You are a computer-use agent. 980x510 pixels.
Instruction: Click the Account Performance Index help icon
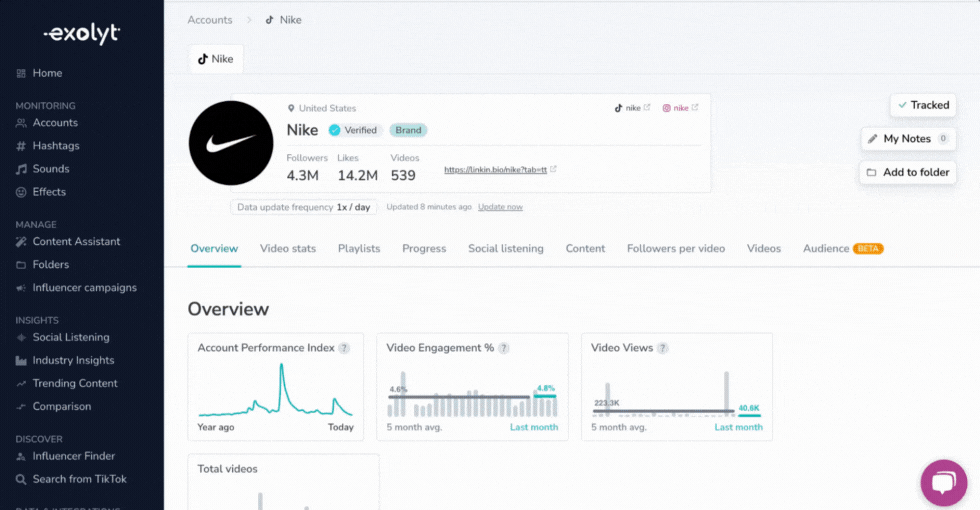pos(344,348)
